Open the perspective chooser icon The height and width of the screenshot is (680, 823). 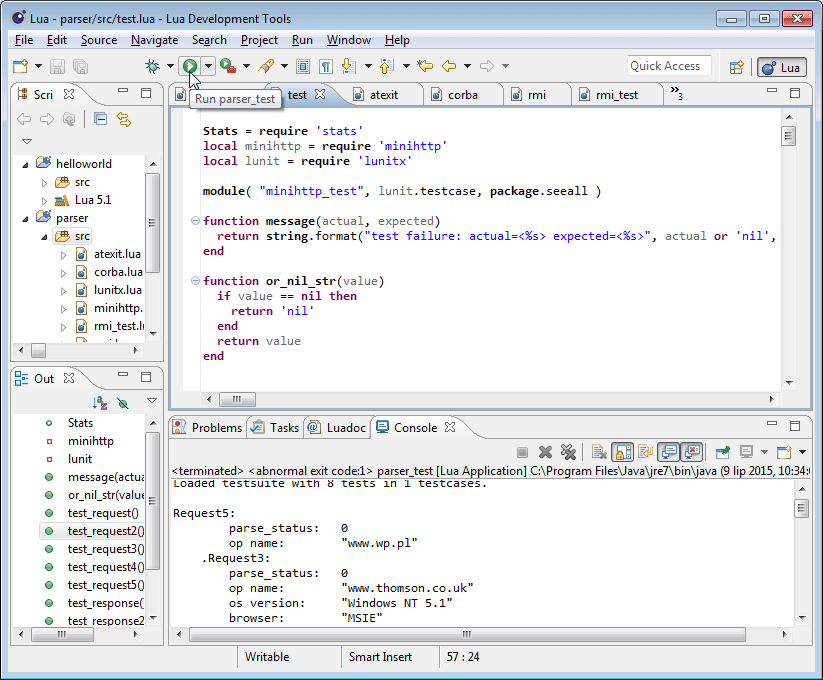pyautogui.click(x=737, y=67)
